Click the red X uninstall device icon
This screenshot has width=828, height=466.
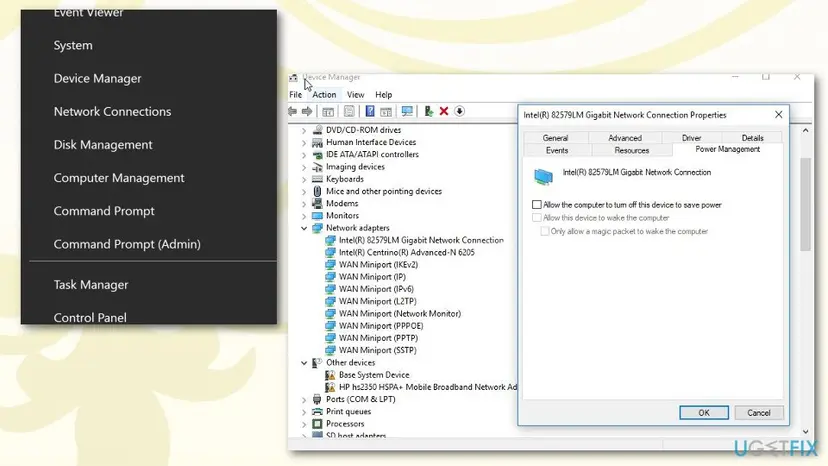tap(444, 111)
